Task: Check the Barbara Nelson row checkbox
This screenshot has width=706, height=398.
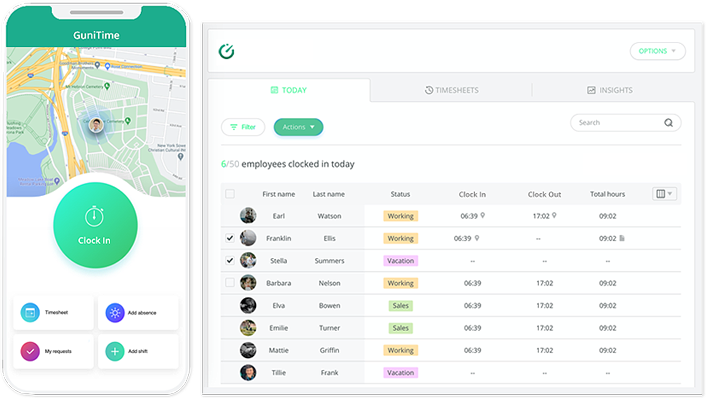Action: coord(230,283)
